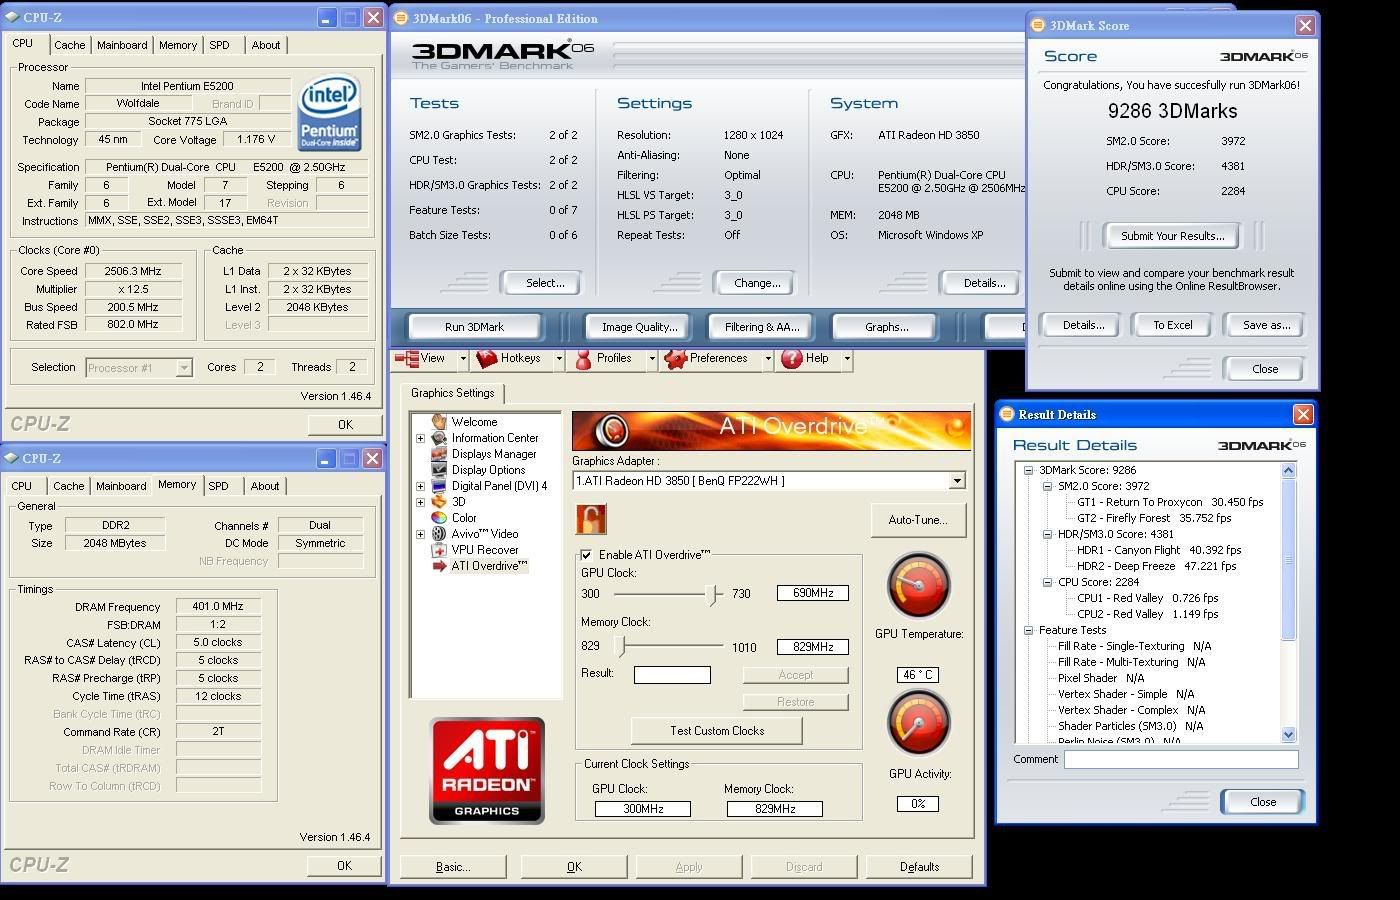Click the Display Options monitor icon

[x=438, y=470]
